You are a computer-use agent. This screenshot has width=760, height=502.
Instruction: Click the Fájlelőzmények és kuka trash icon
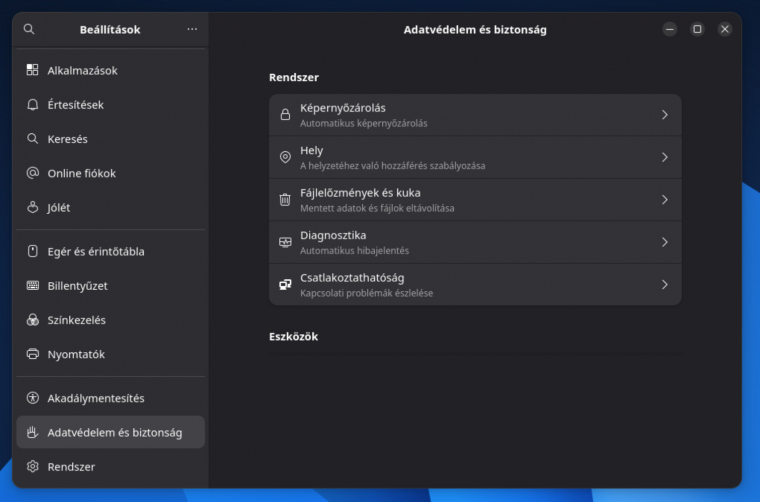coord(285,200)
